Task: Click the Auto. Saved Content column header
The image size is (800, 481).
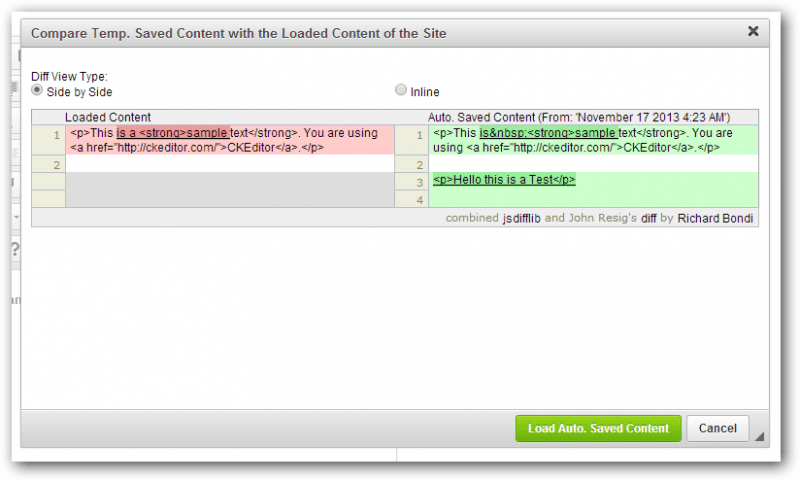Action: [x=578, y=117]
